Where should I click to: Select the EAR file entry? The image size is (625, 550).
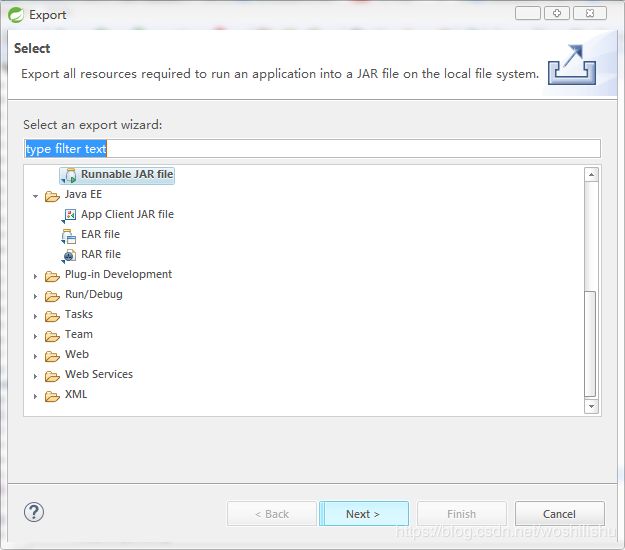(100, 234)
